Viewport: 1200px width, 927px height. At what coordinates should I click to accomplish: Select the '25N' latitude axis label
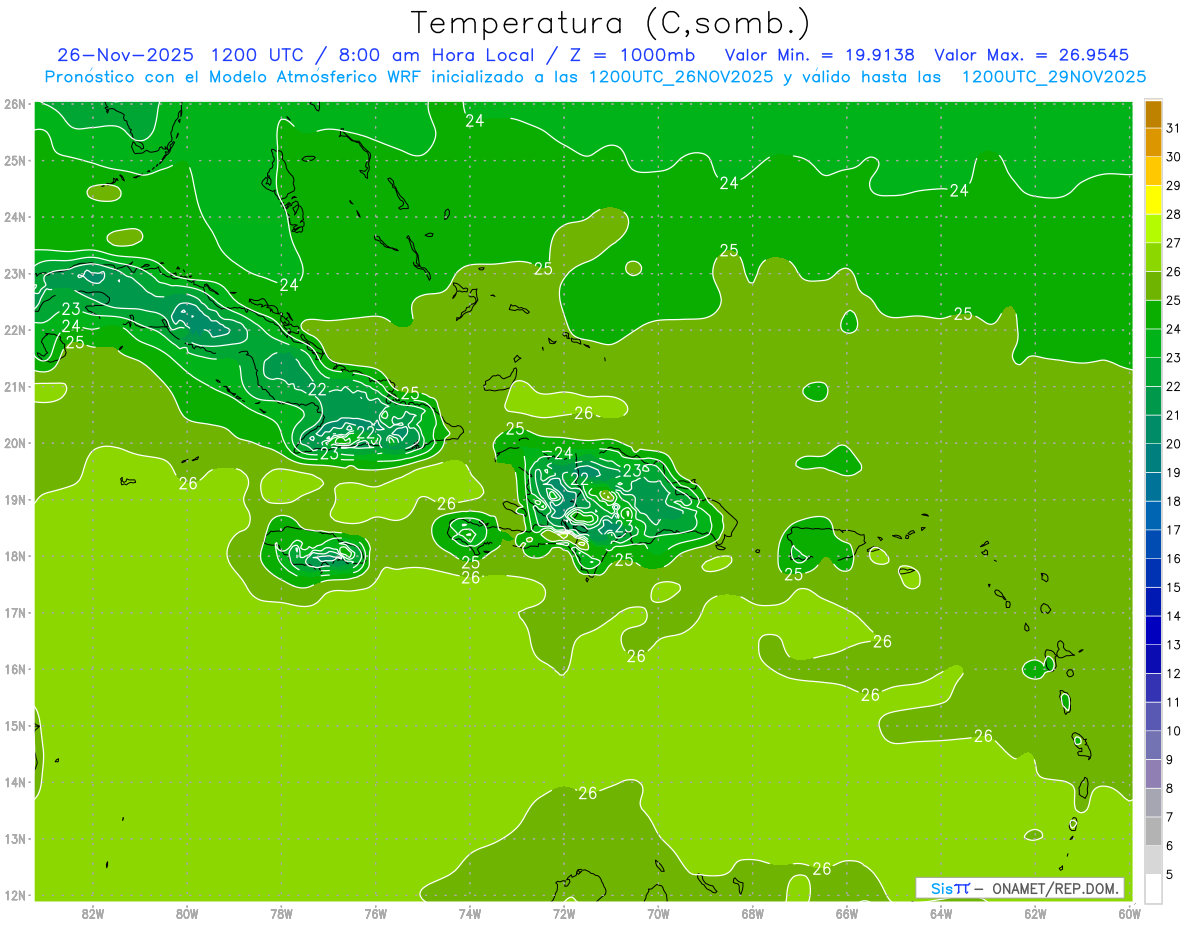[x=15, y=160]
